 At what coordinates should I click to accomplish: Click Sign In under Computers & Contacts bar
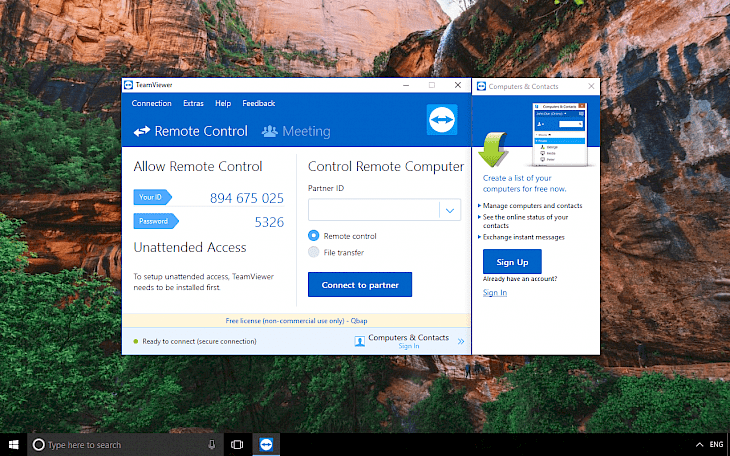click(x=409, y=346)
